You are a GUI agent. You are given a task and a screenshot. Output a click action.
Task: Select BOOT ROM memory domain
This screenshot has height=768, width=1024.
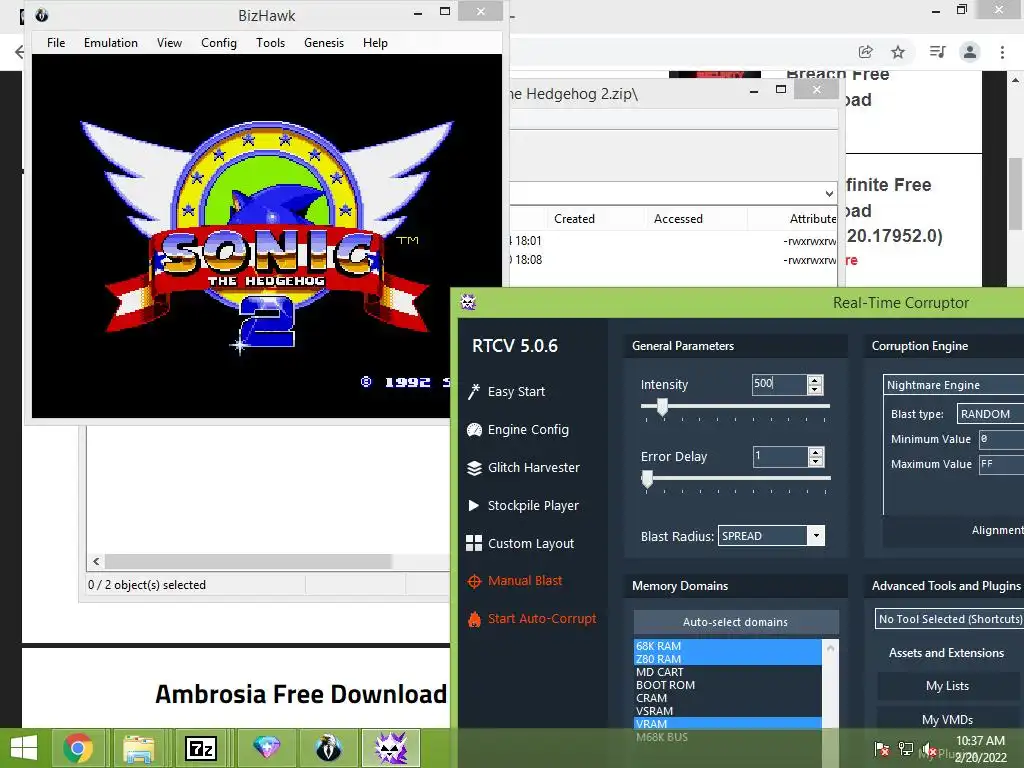(728, 685)
